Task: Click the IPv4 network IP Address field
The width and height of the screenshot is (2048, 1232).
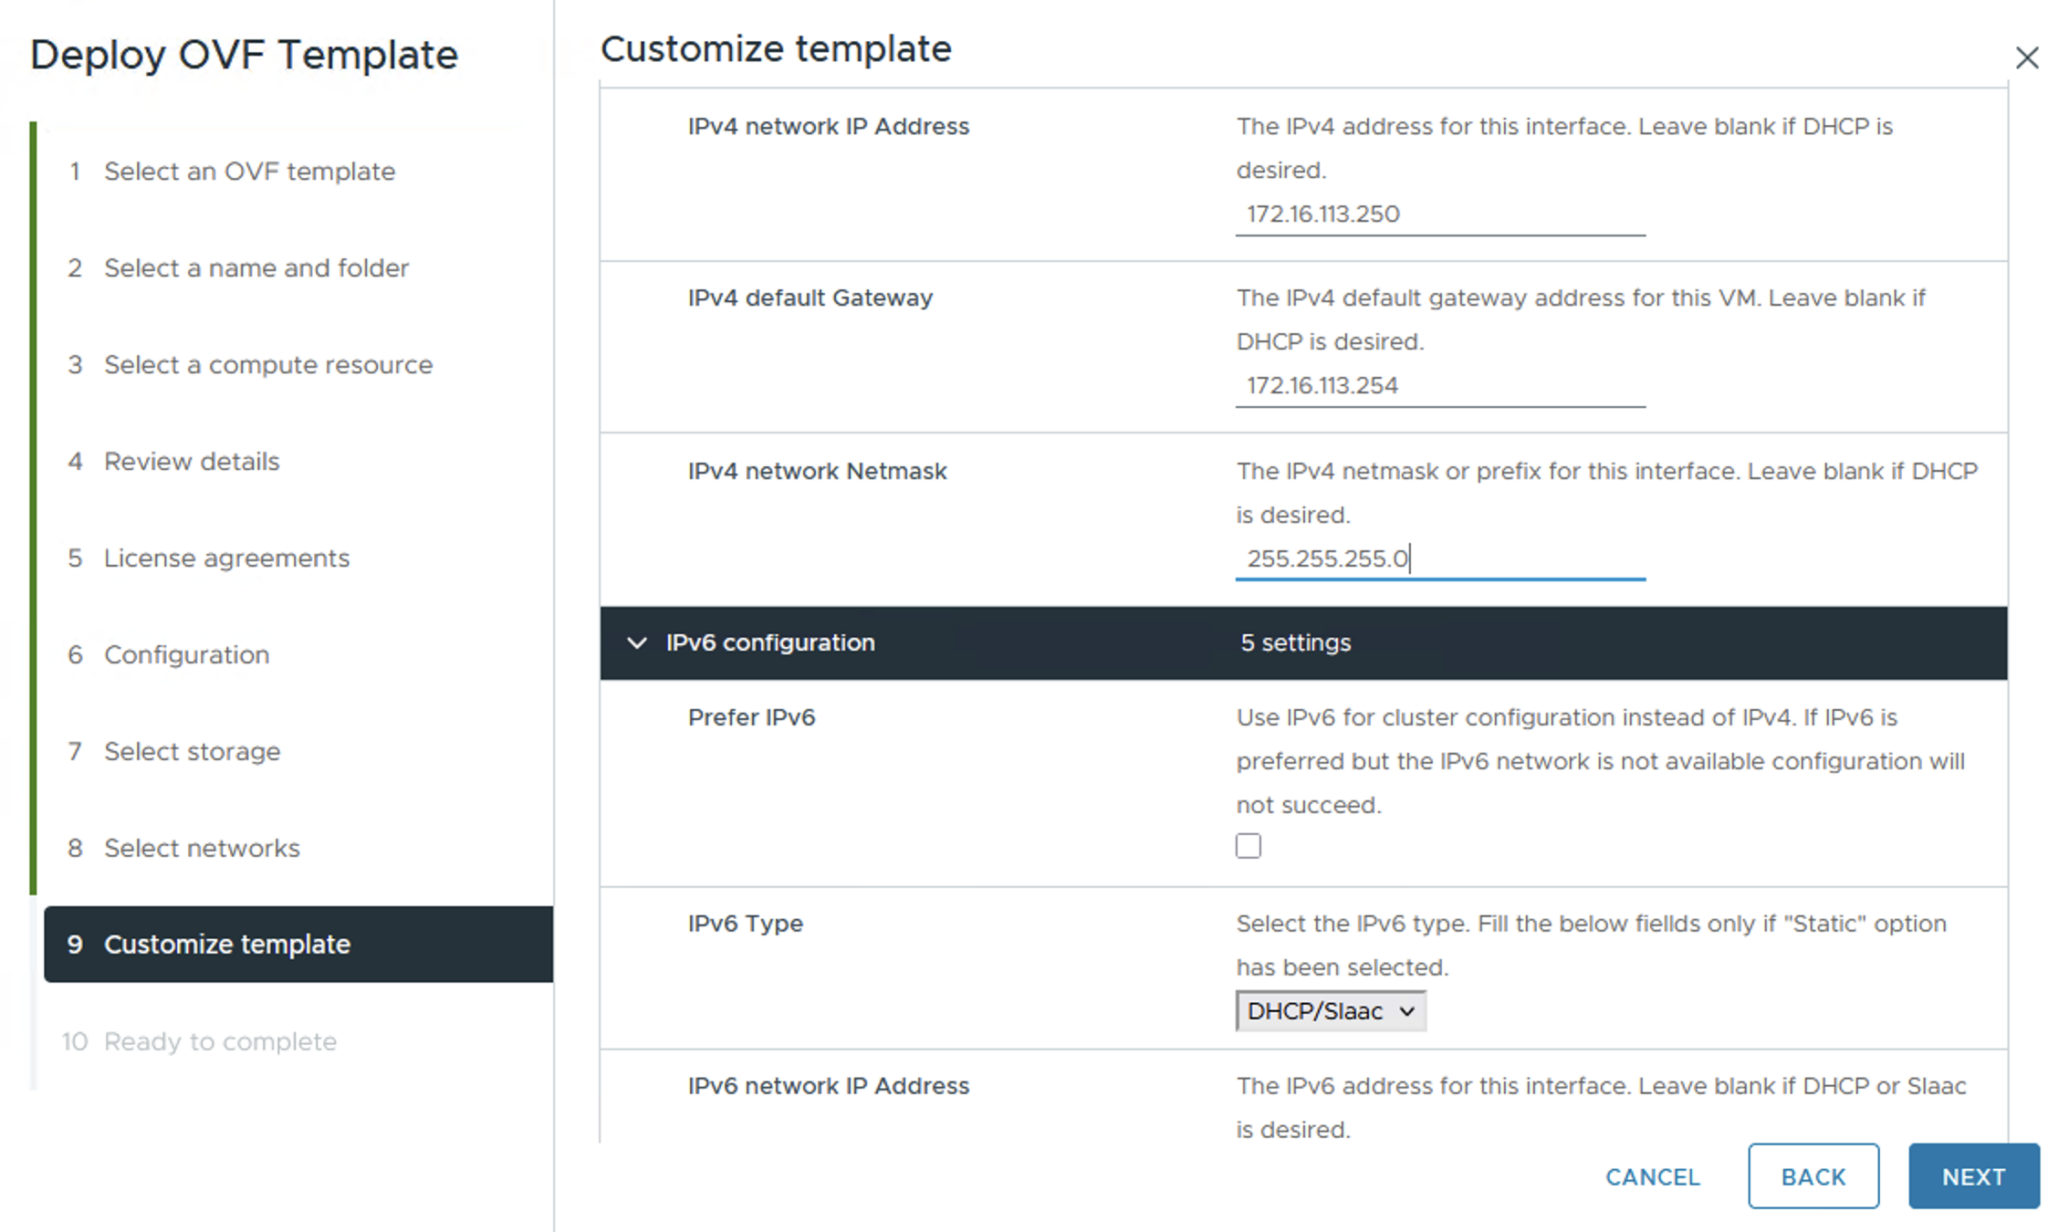Action: coord(1439,214)
